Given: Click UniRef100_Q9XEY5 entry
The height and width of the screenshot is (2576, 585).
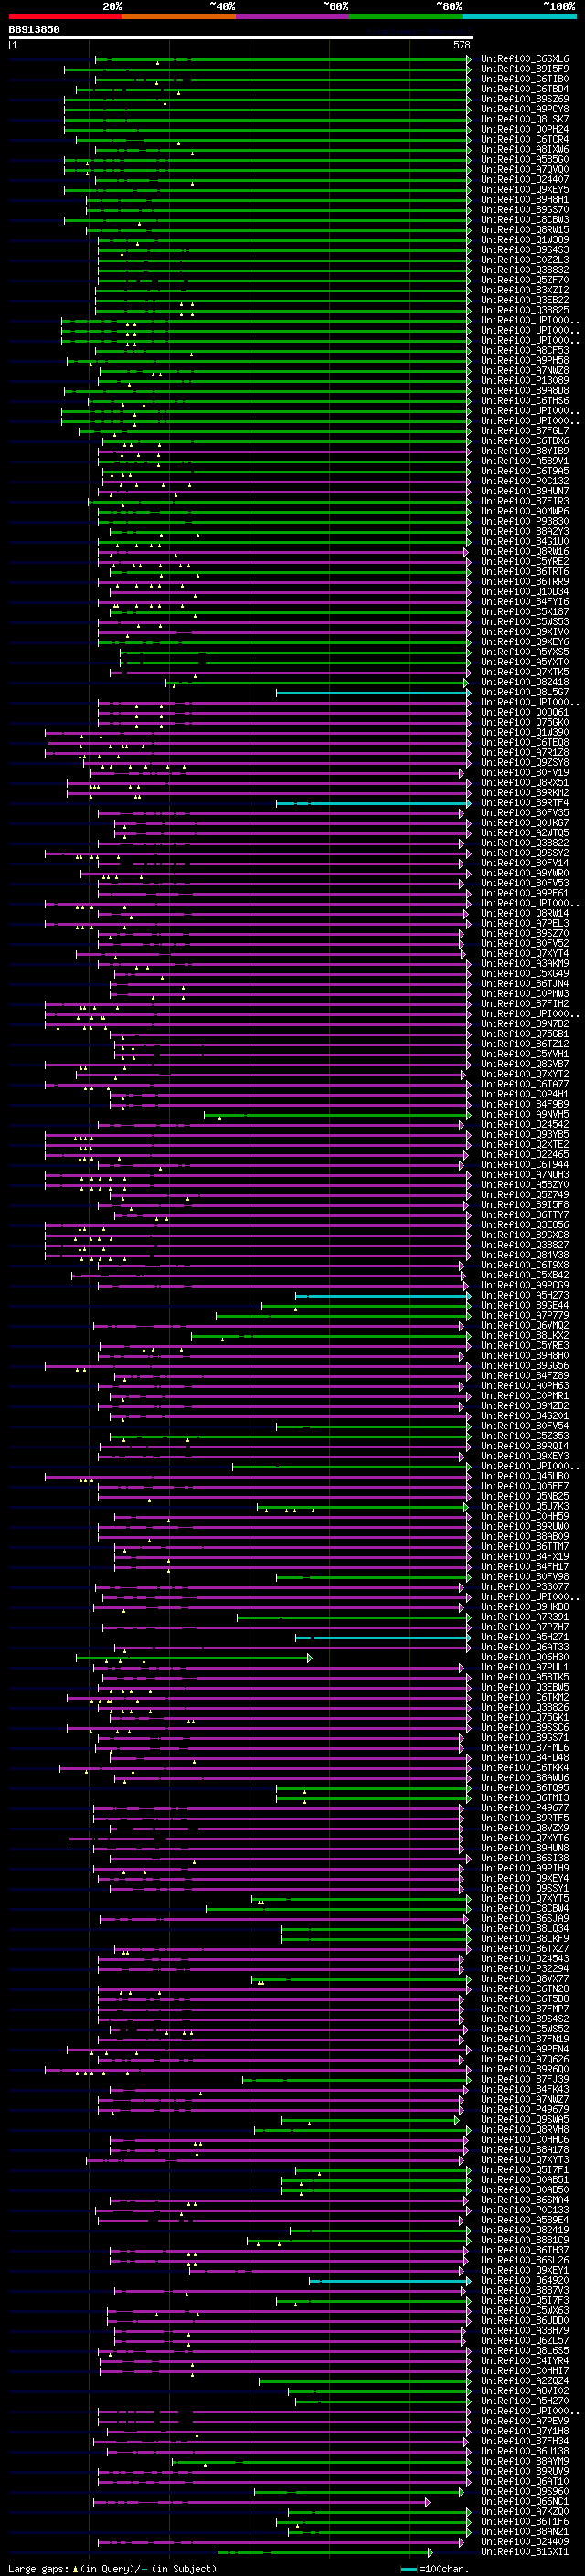Looking at the screenshot, I should point(525,190).
